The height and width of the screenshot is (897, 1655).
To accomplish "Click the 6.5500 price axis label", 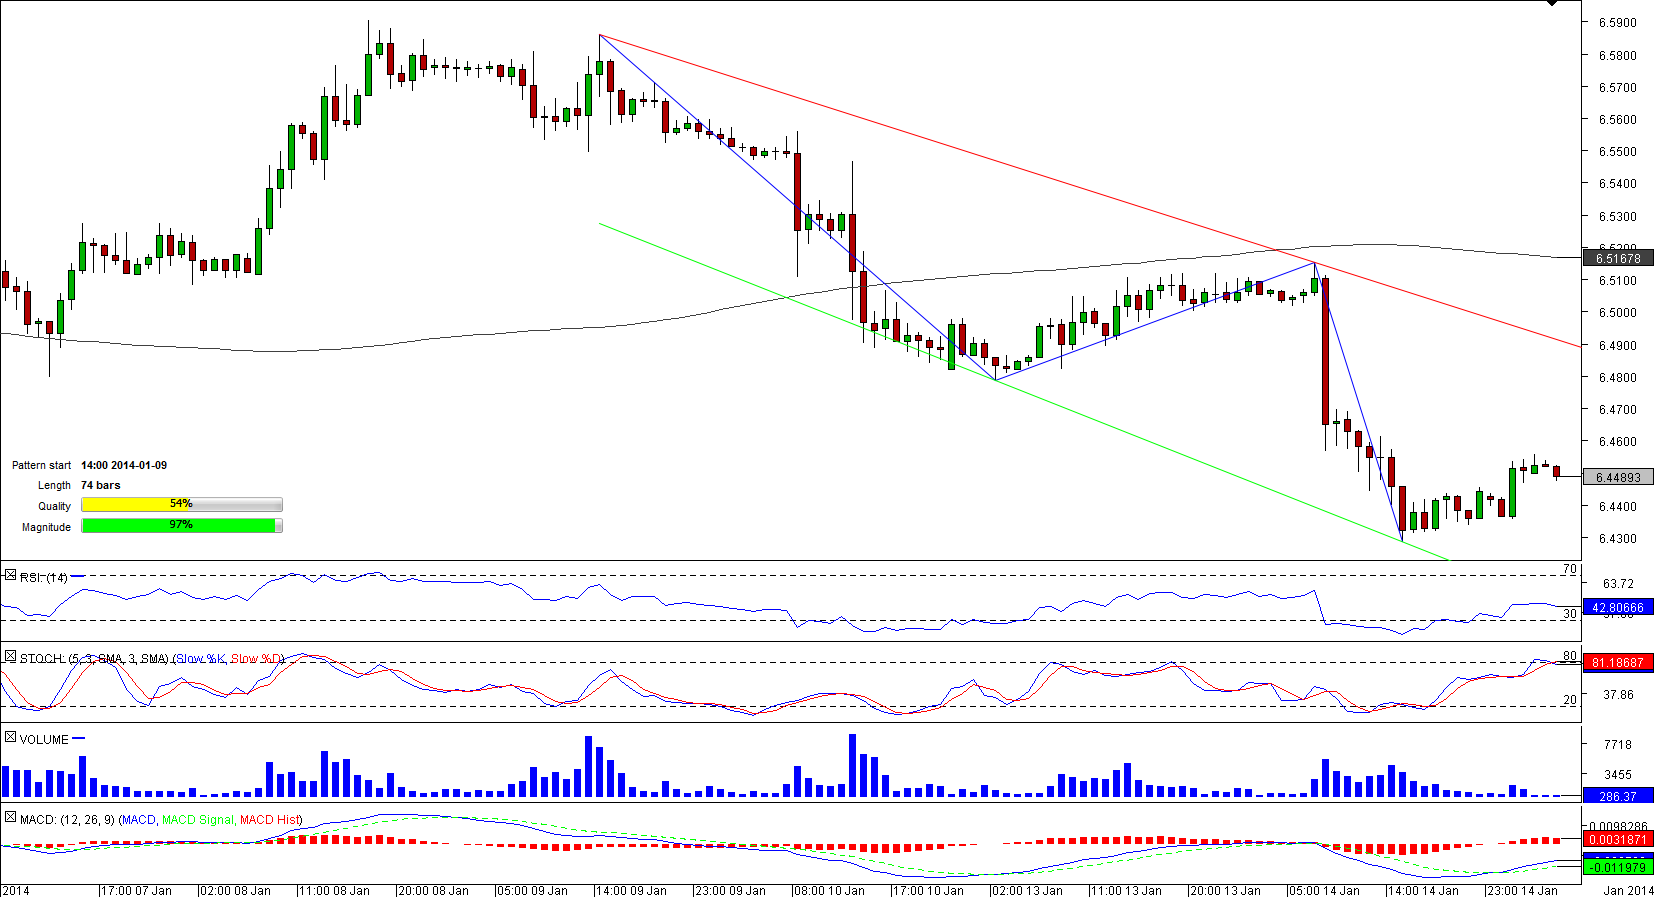I will (x=1618, y=152).
